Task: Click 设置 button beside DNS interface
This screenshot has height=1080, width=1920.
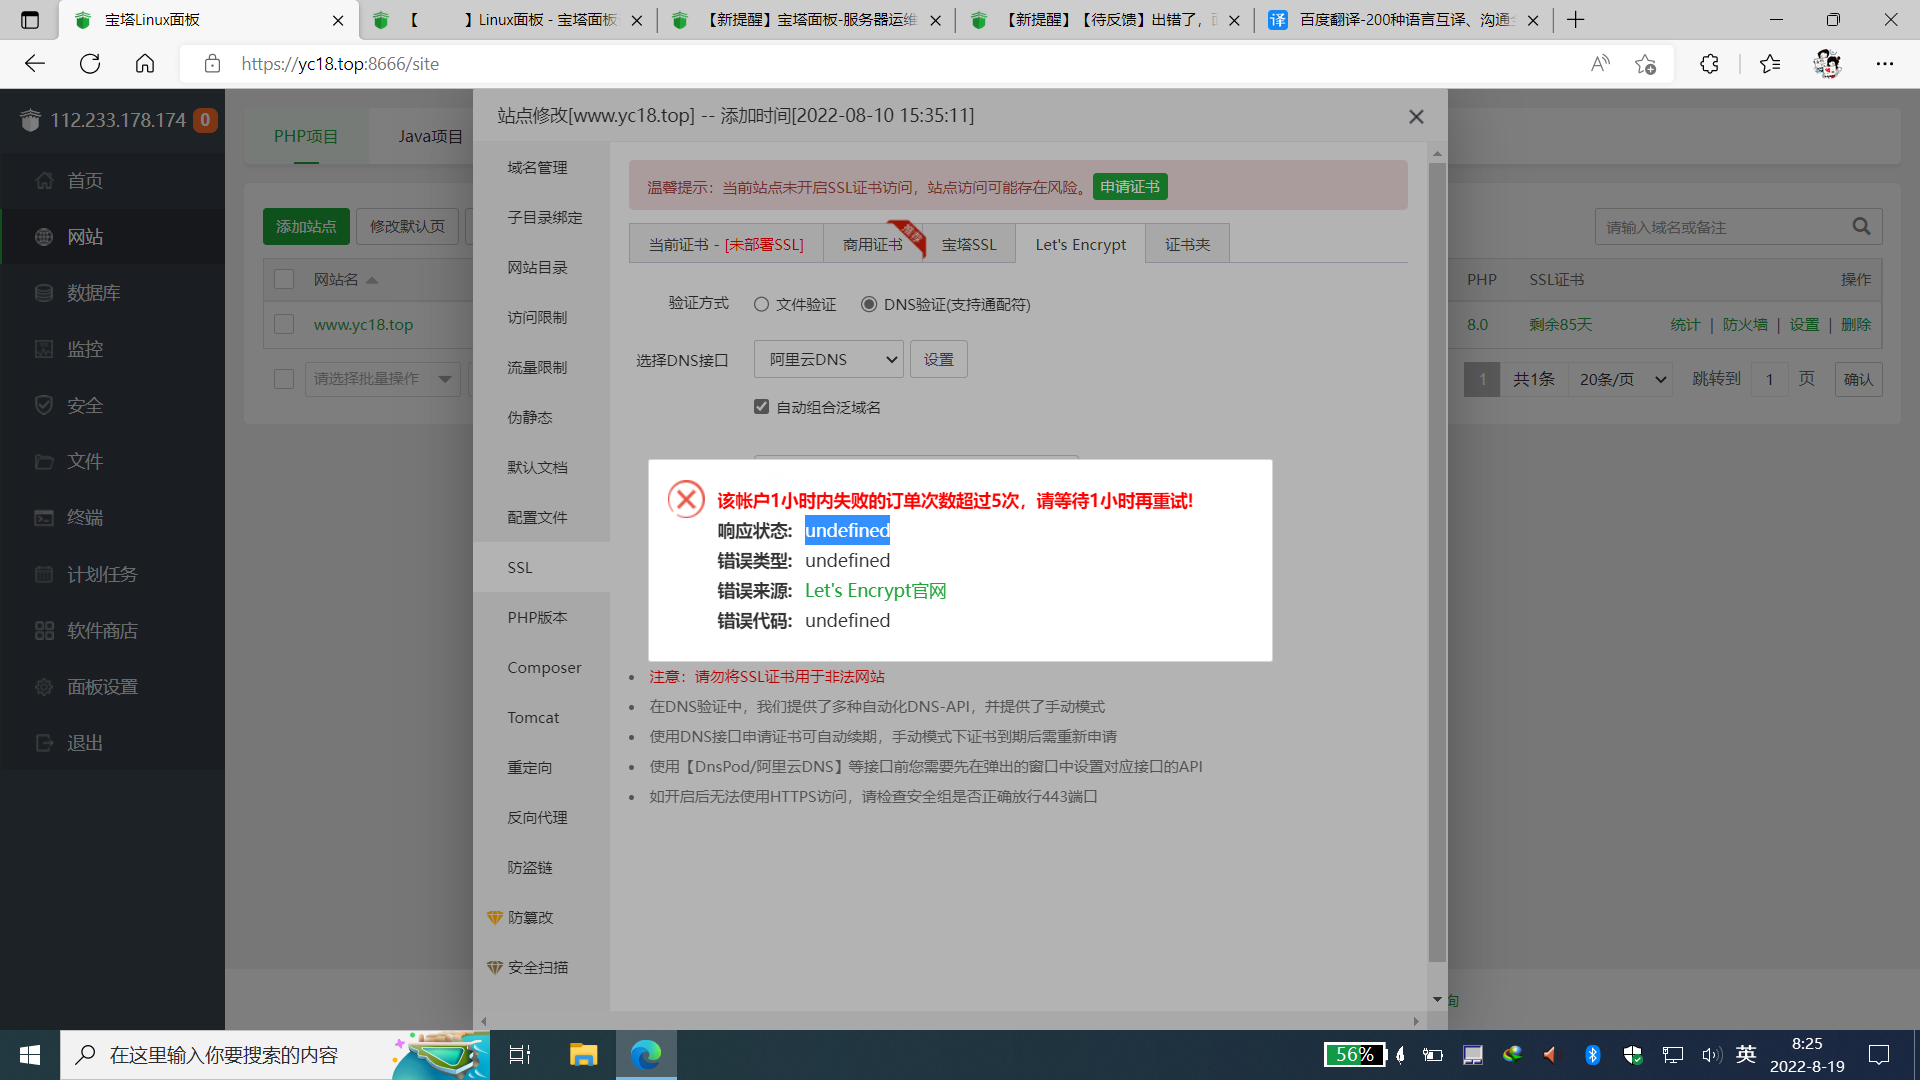Action: [938, 359]
